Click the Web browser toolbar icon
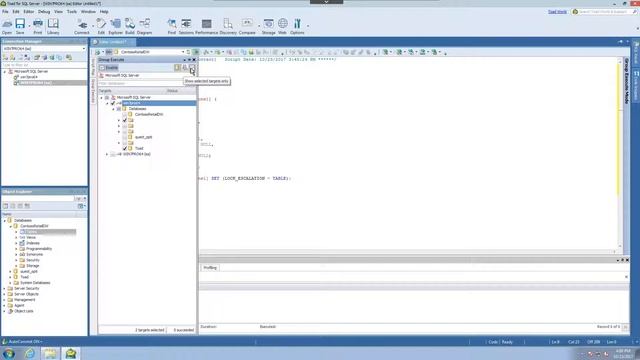 click(282, 26)
